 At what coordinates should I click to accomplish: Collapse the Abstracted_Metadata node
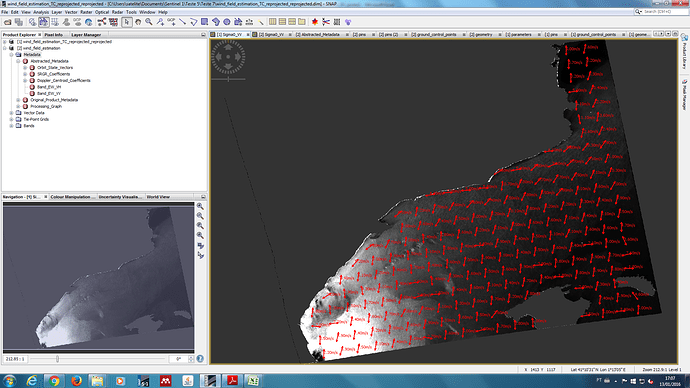click(x=18, y=61)
